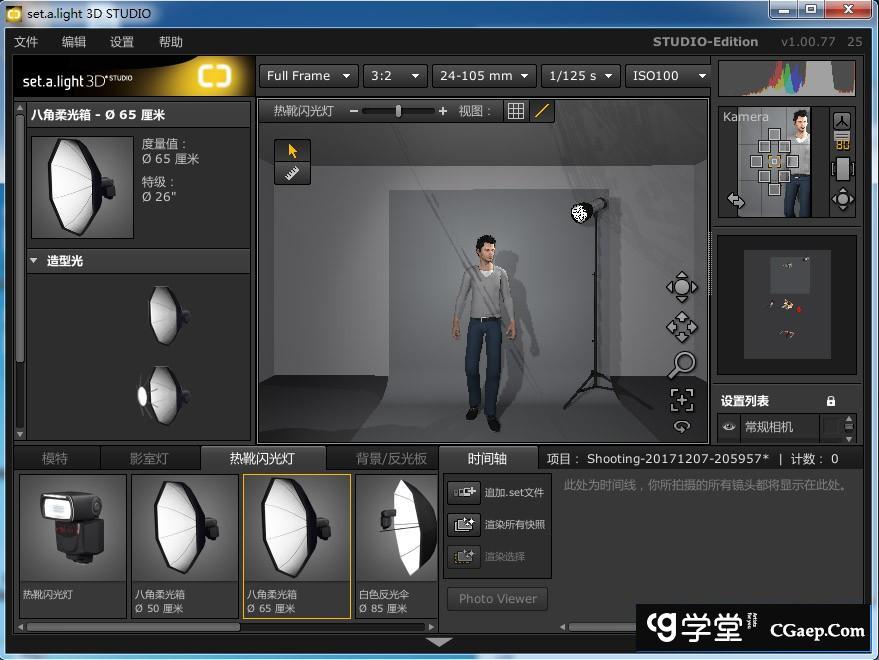Click the 追加.set文件 icon button
The height and width of the screenshot is (660, 879).
[464, 492]
